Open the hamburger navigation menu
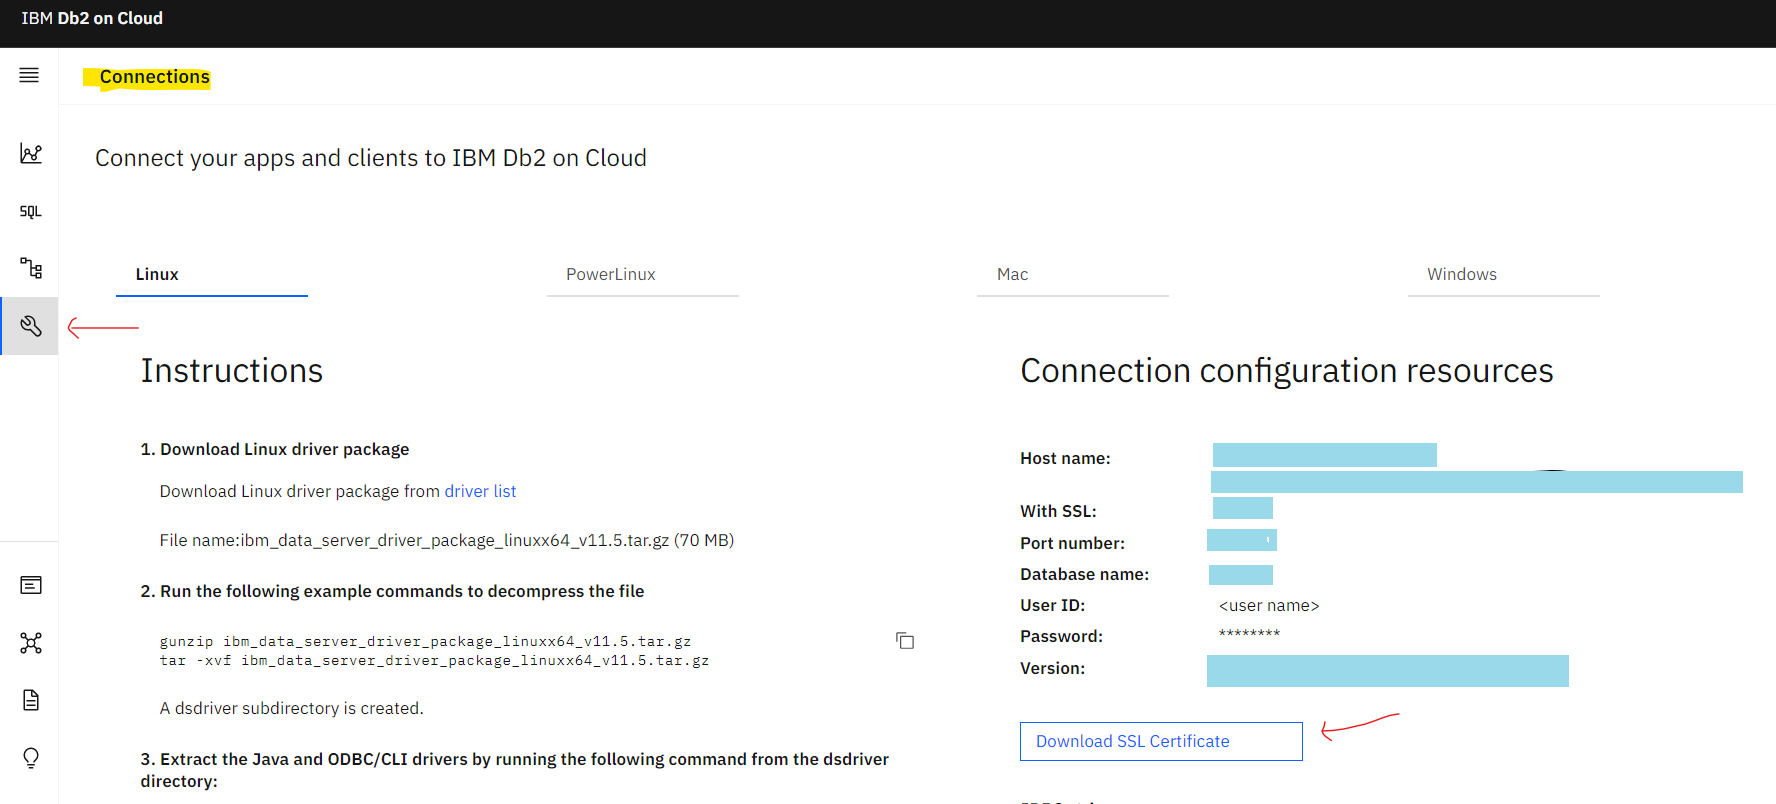 [x=29, y=76]
